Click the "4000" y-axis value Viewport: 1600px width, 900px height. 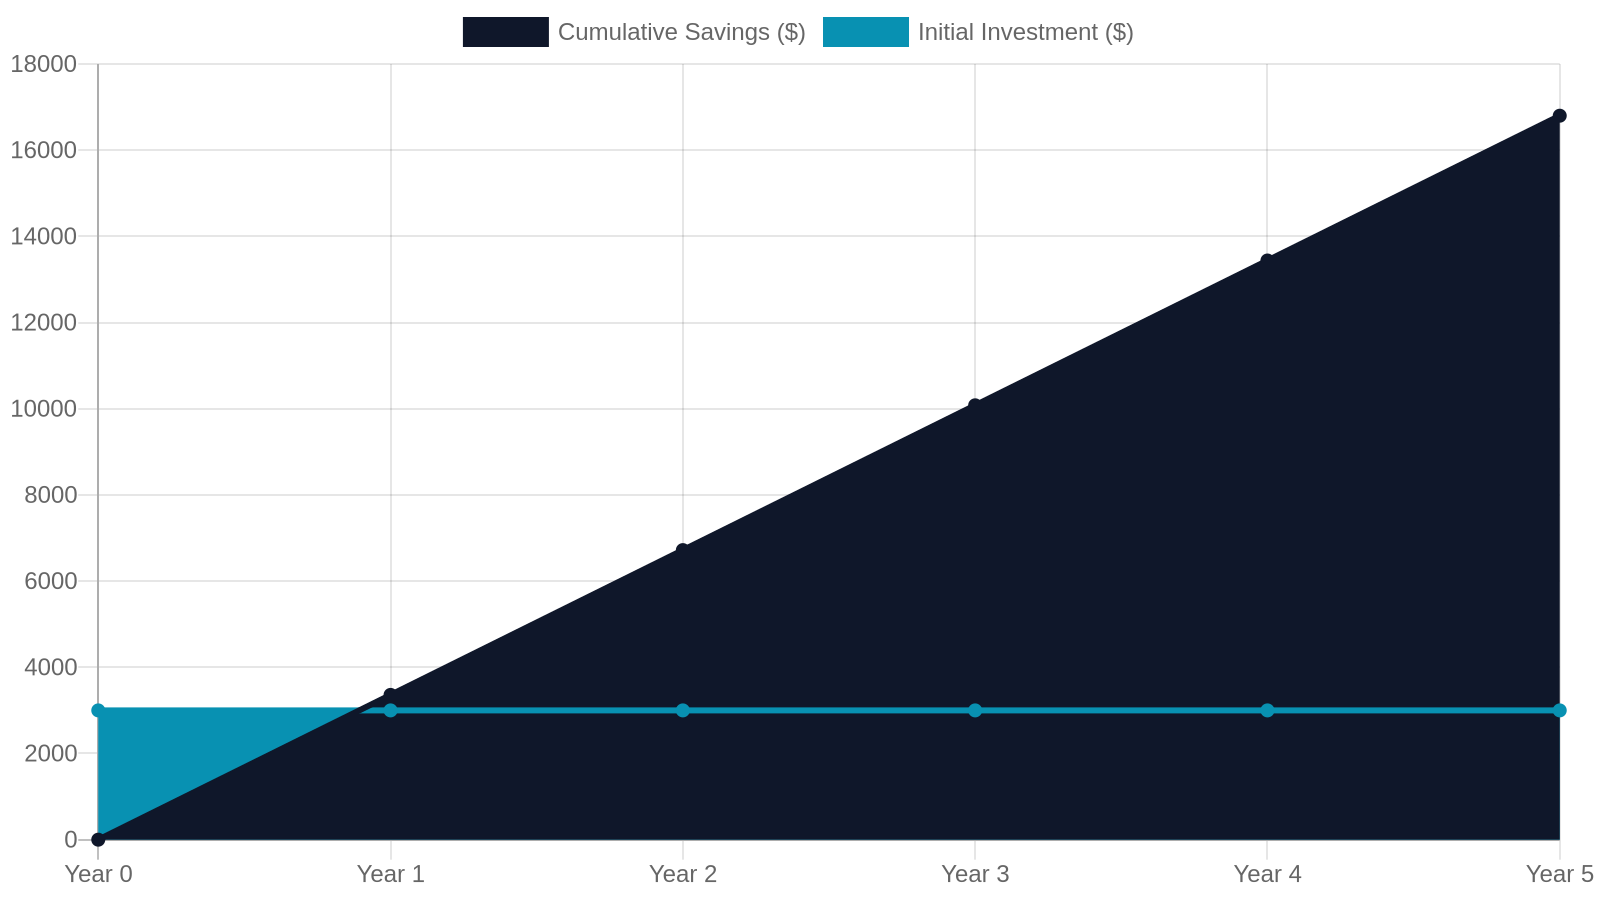51,667
